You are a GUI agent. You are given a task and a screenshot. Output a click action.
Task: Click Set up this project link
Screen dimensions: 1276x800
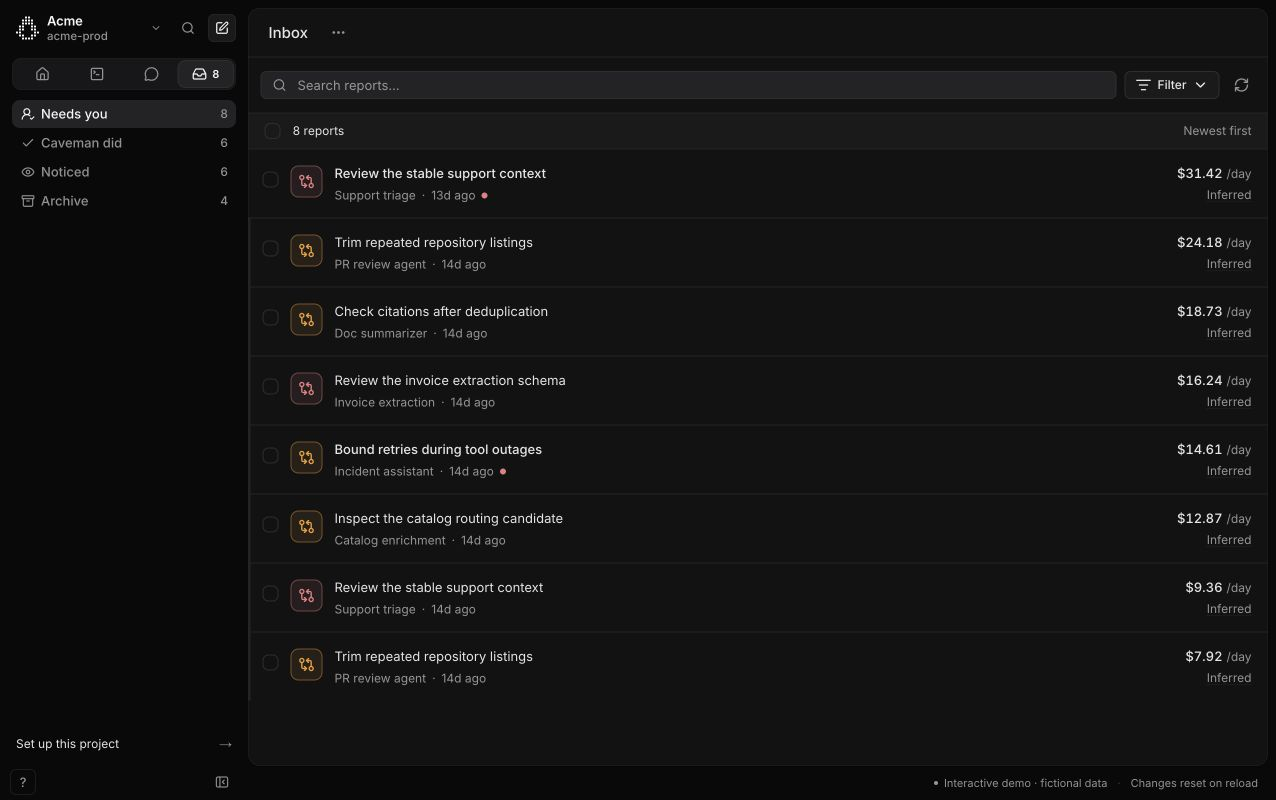tap(124, 744)
